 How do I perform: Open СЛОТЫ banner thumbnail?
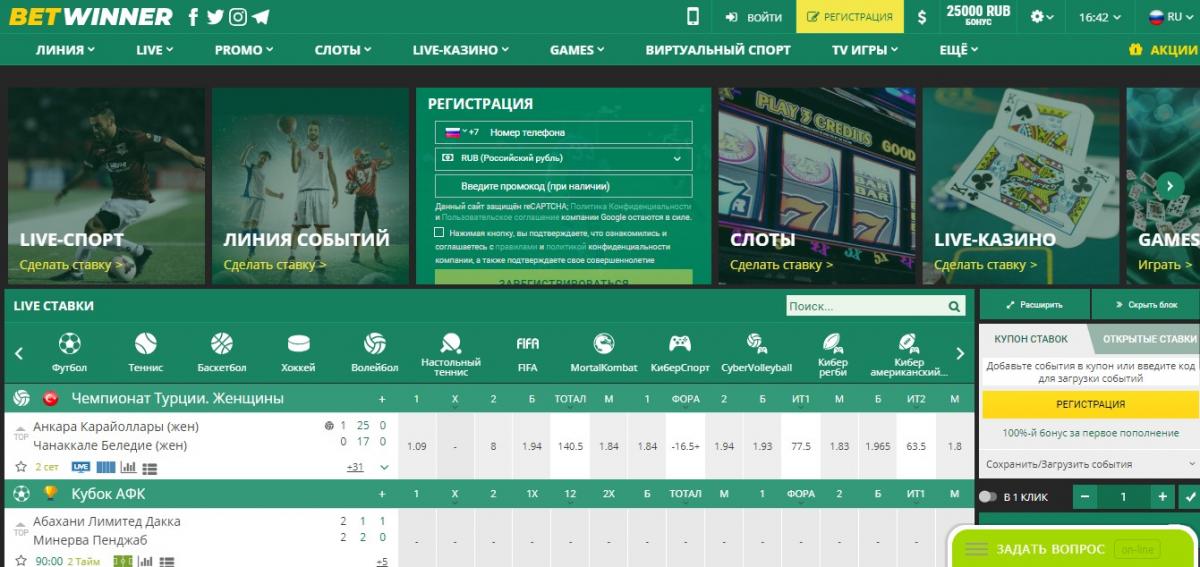click(815, 186)
